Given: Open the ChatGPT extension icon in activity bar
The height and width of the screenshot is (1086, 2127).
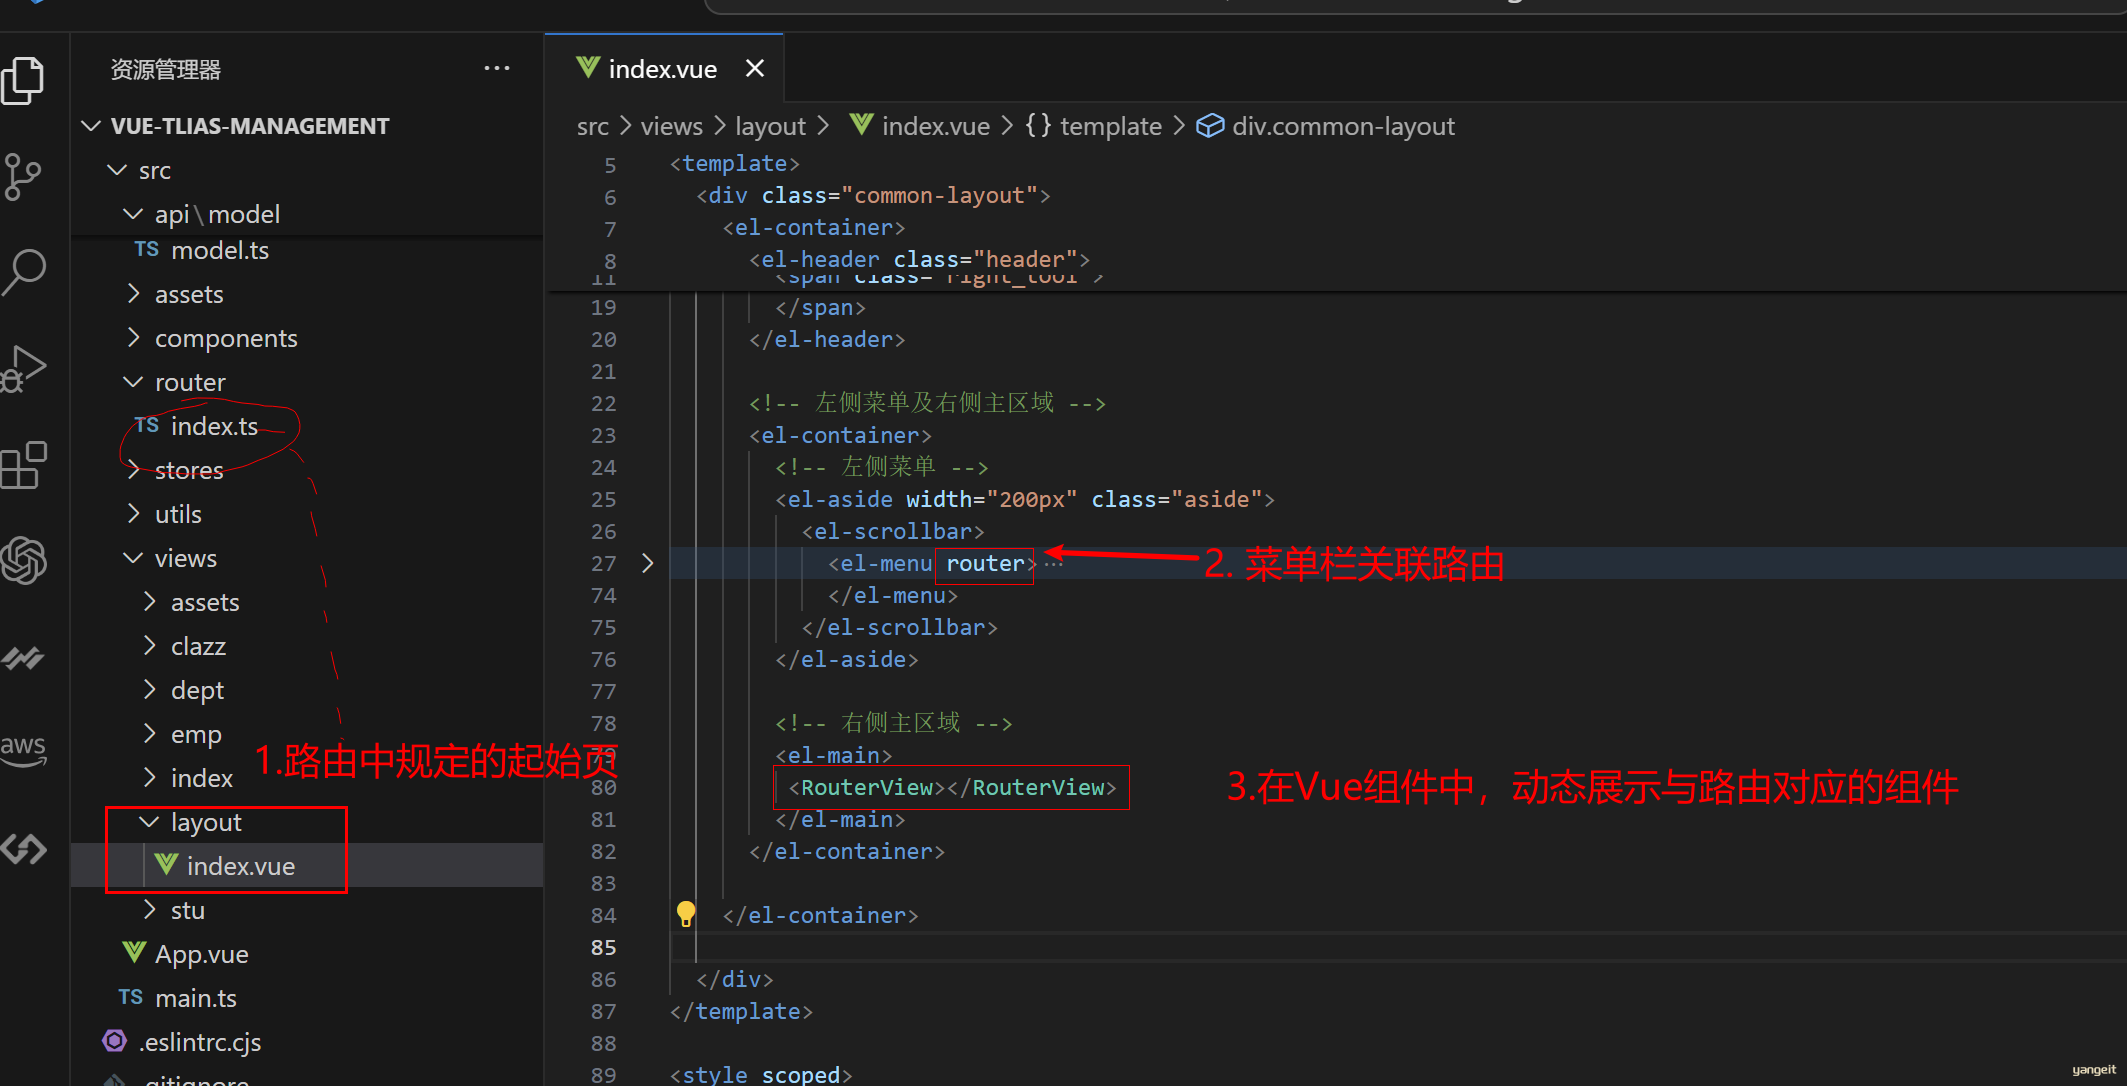Looking at the screenshot, I should (24, 560).
